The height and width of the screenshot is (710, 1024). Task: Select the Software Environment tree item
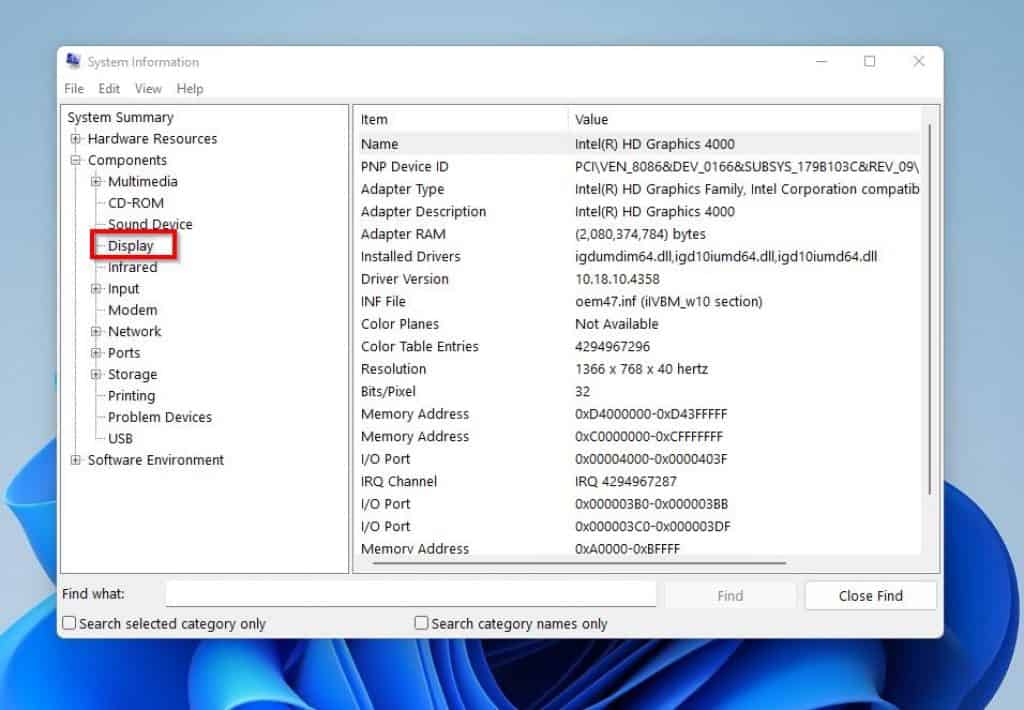point(155,460)
